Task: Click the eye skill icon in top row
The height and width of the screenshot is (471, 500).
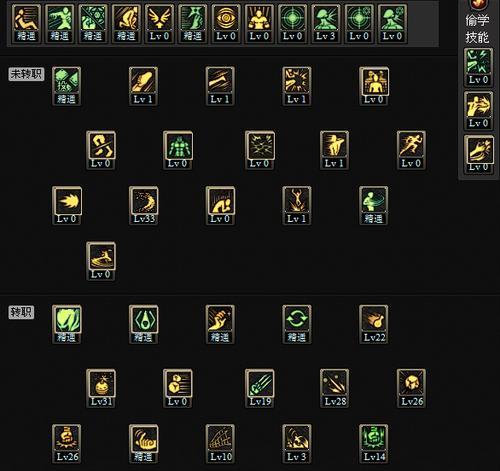Action: 226,24
